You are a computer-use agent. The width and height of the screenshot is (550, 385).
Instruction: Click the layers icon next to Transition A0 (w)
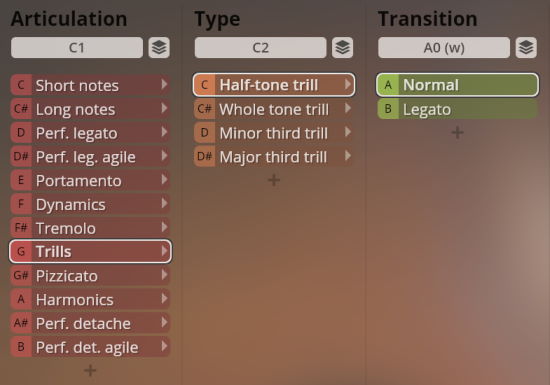[526, 47]
